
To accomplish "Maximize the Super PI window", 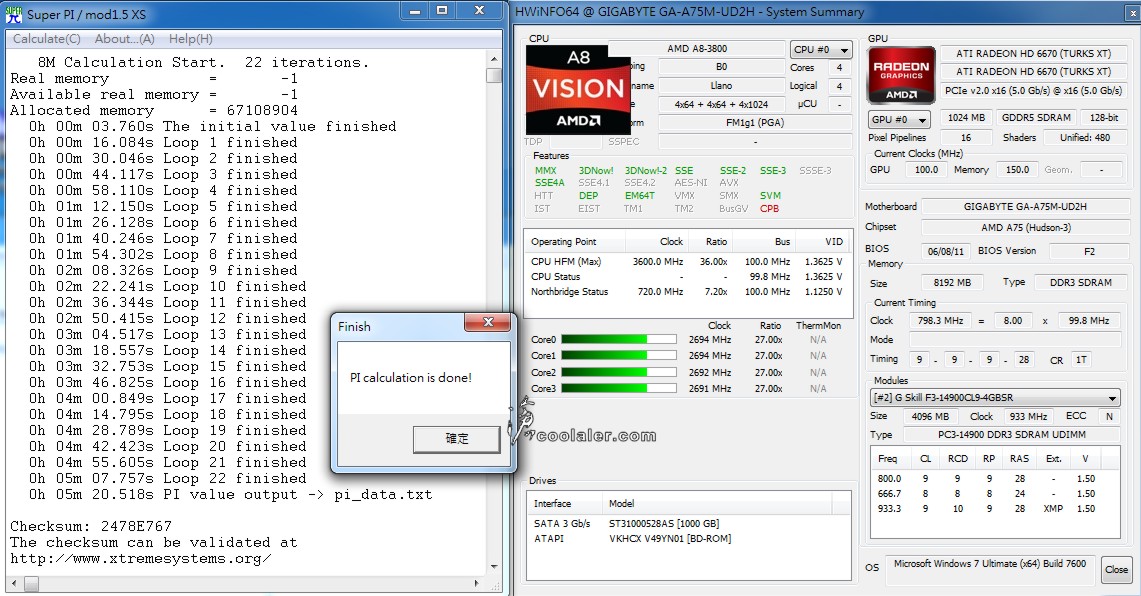I will pyautogui.click(x=442, y=11).
